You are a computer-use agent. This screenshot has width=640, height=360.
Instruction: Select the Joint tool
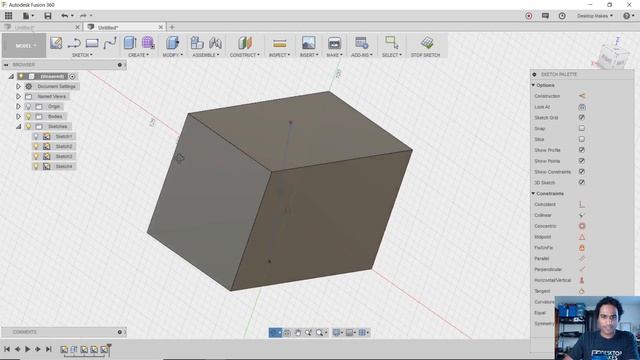(x=215, y=43)
